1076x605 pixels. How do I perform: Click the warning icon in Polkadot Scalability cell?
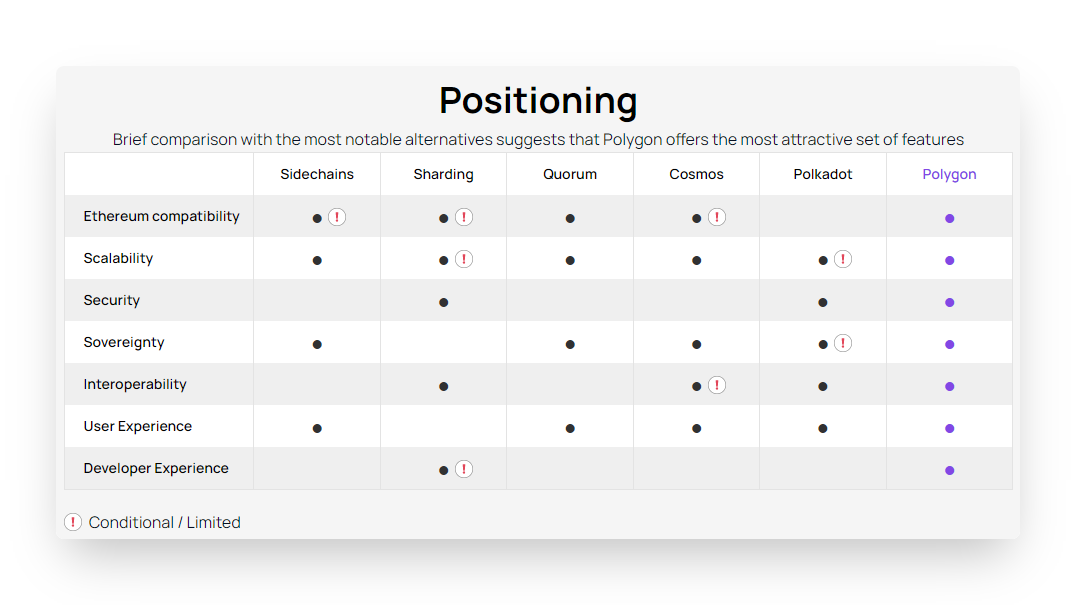[843, 259]
